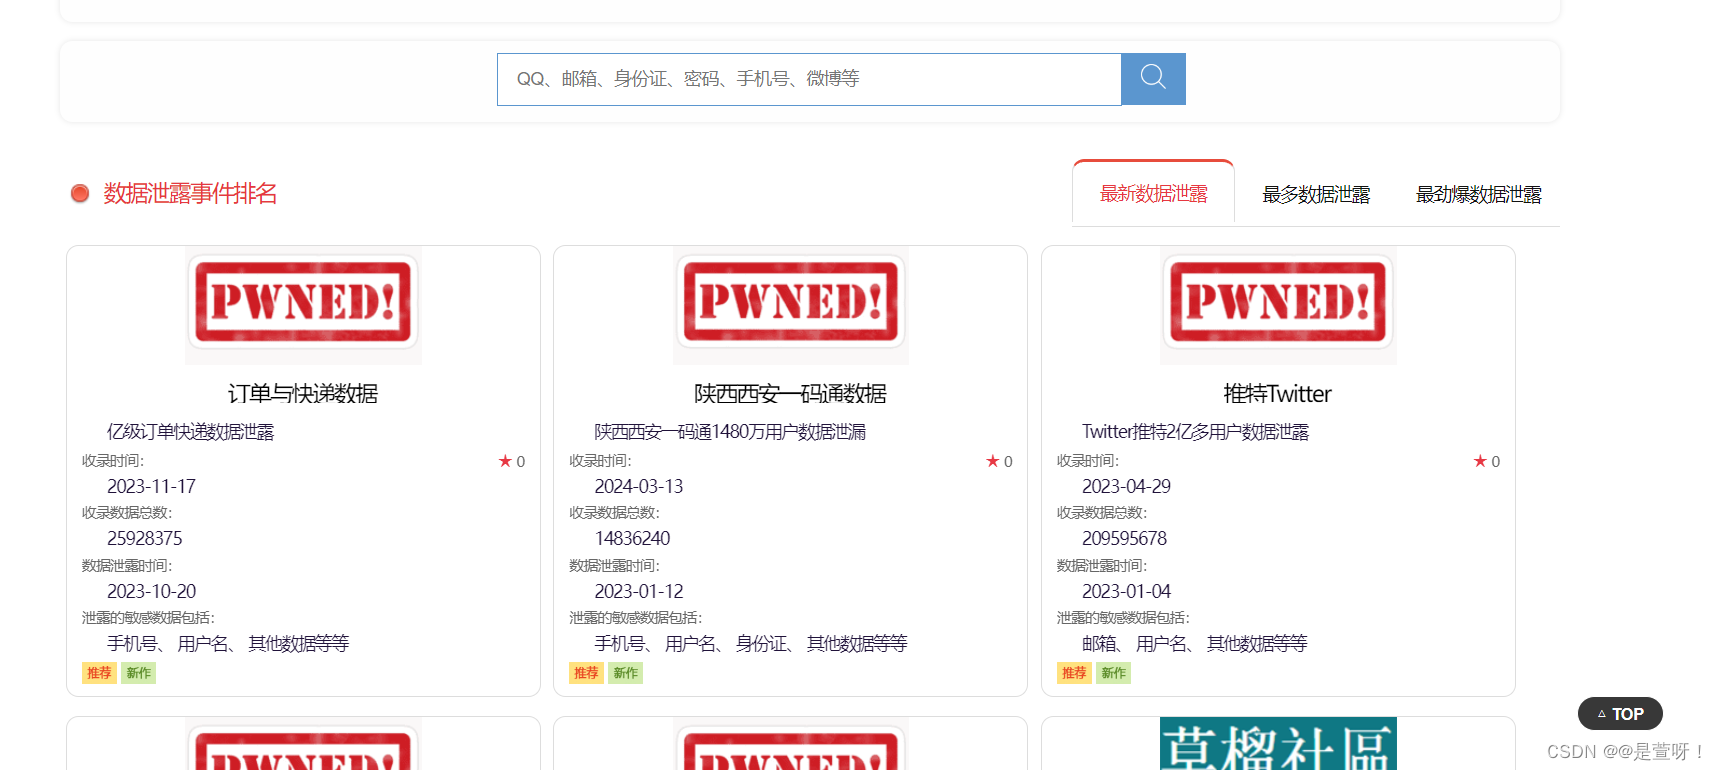Click 新作 tag on 陕西西安一码通数据 card
This screenshot has height=770, width=1716.
626,673
